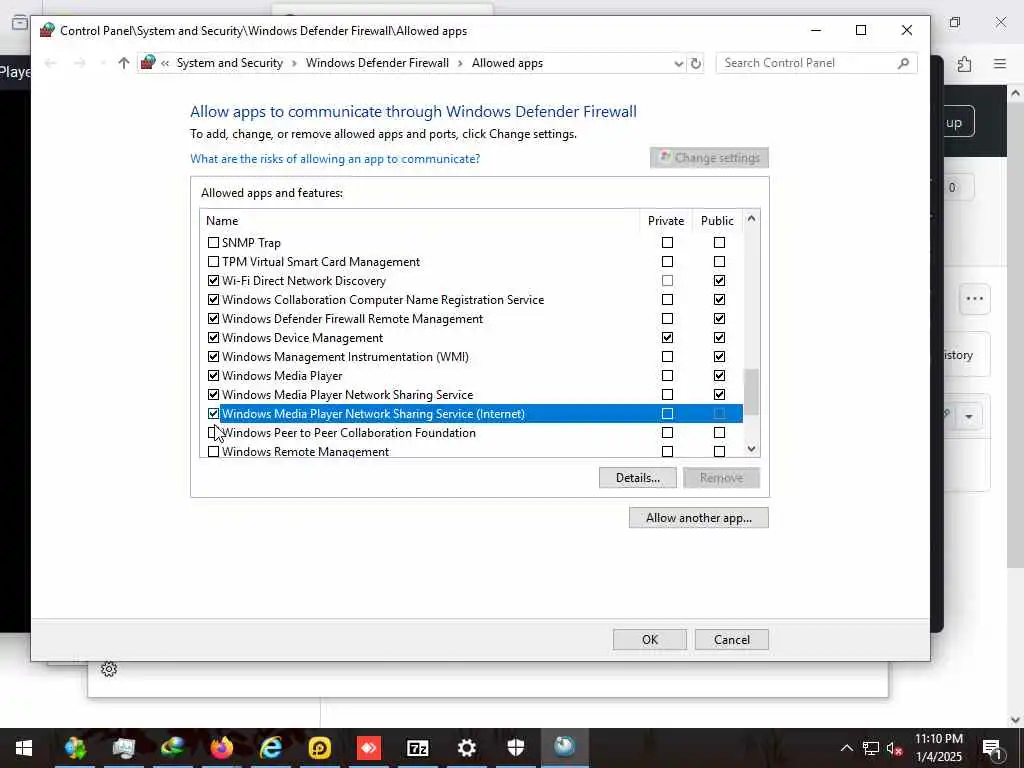This screenshot has width=1024, height=768.
Task: Go to the System and Security breadcrumb
Action: 229,63
